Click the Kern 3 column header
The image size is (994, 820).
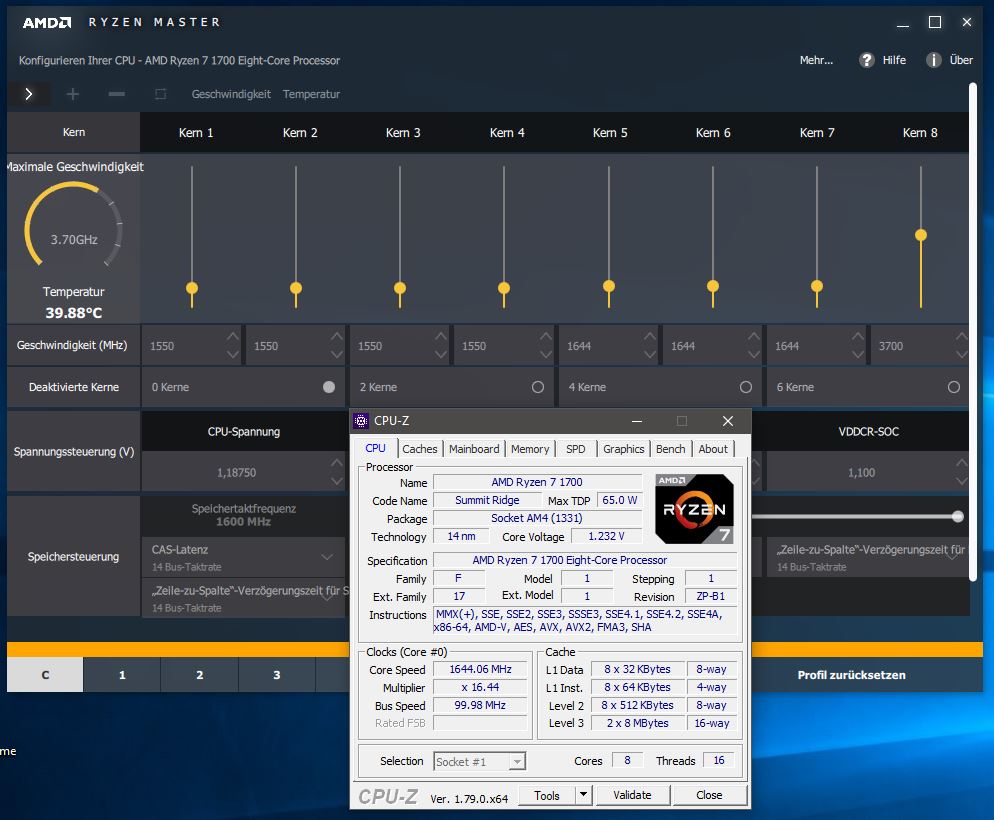tap(403, 132)
